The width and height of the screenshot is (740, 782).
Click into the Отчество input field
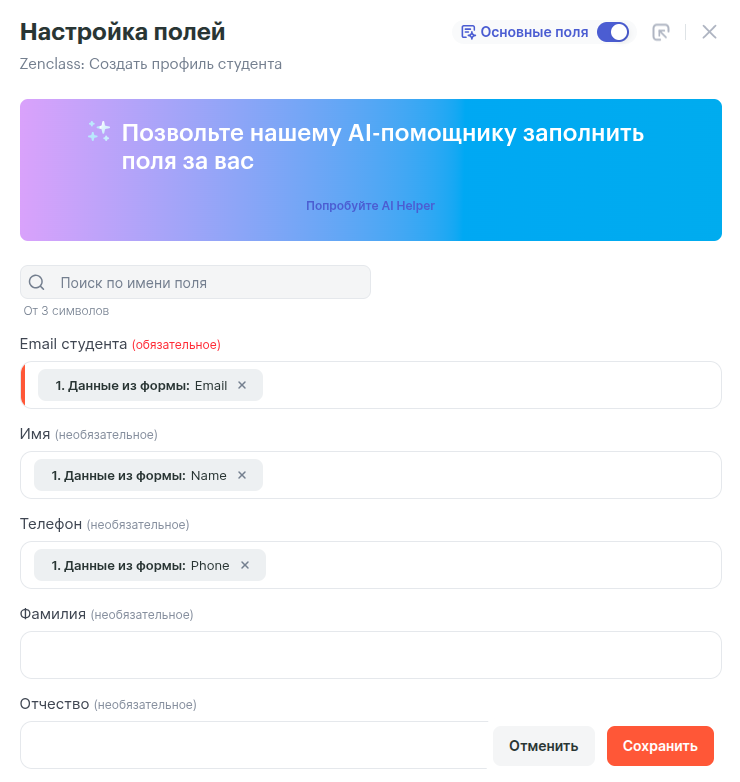click(x=250, y=745)
